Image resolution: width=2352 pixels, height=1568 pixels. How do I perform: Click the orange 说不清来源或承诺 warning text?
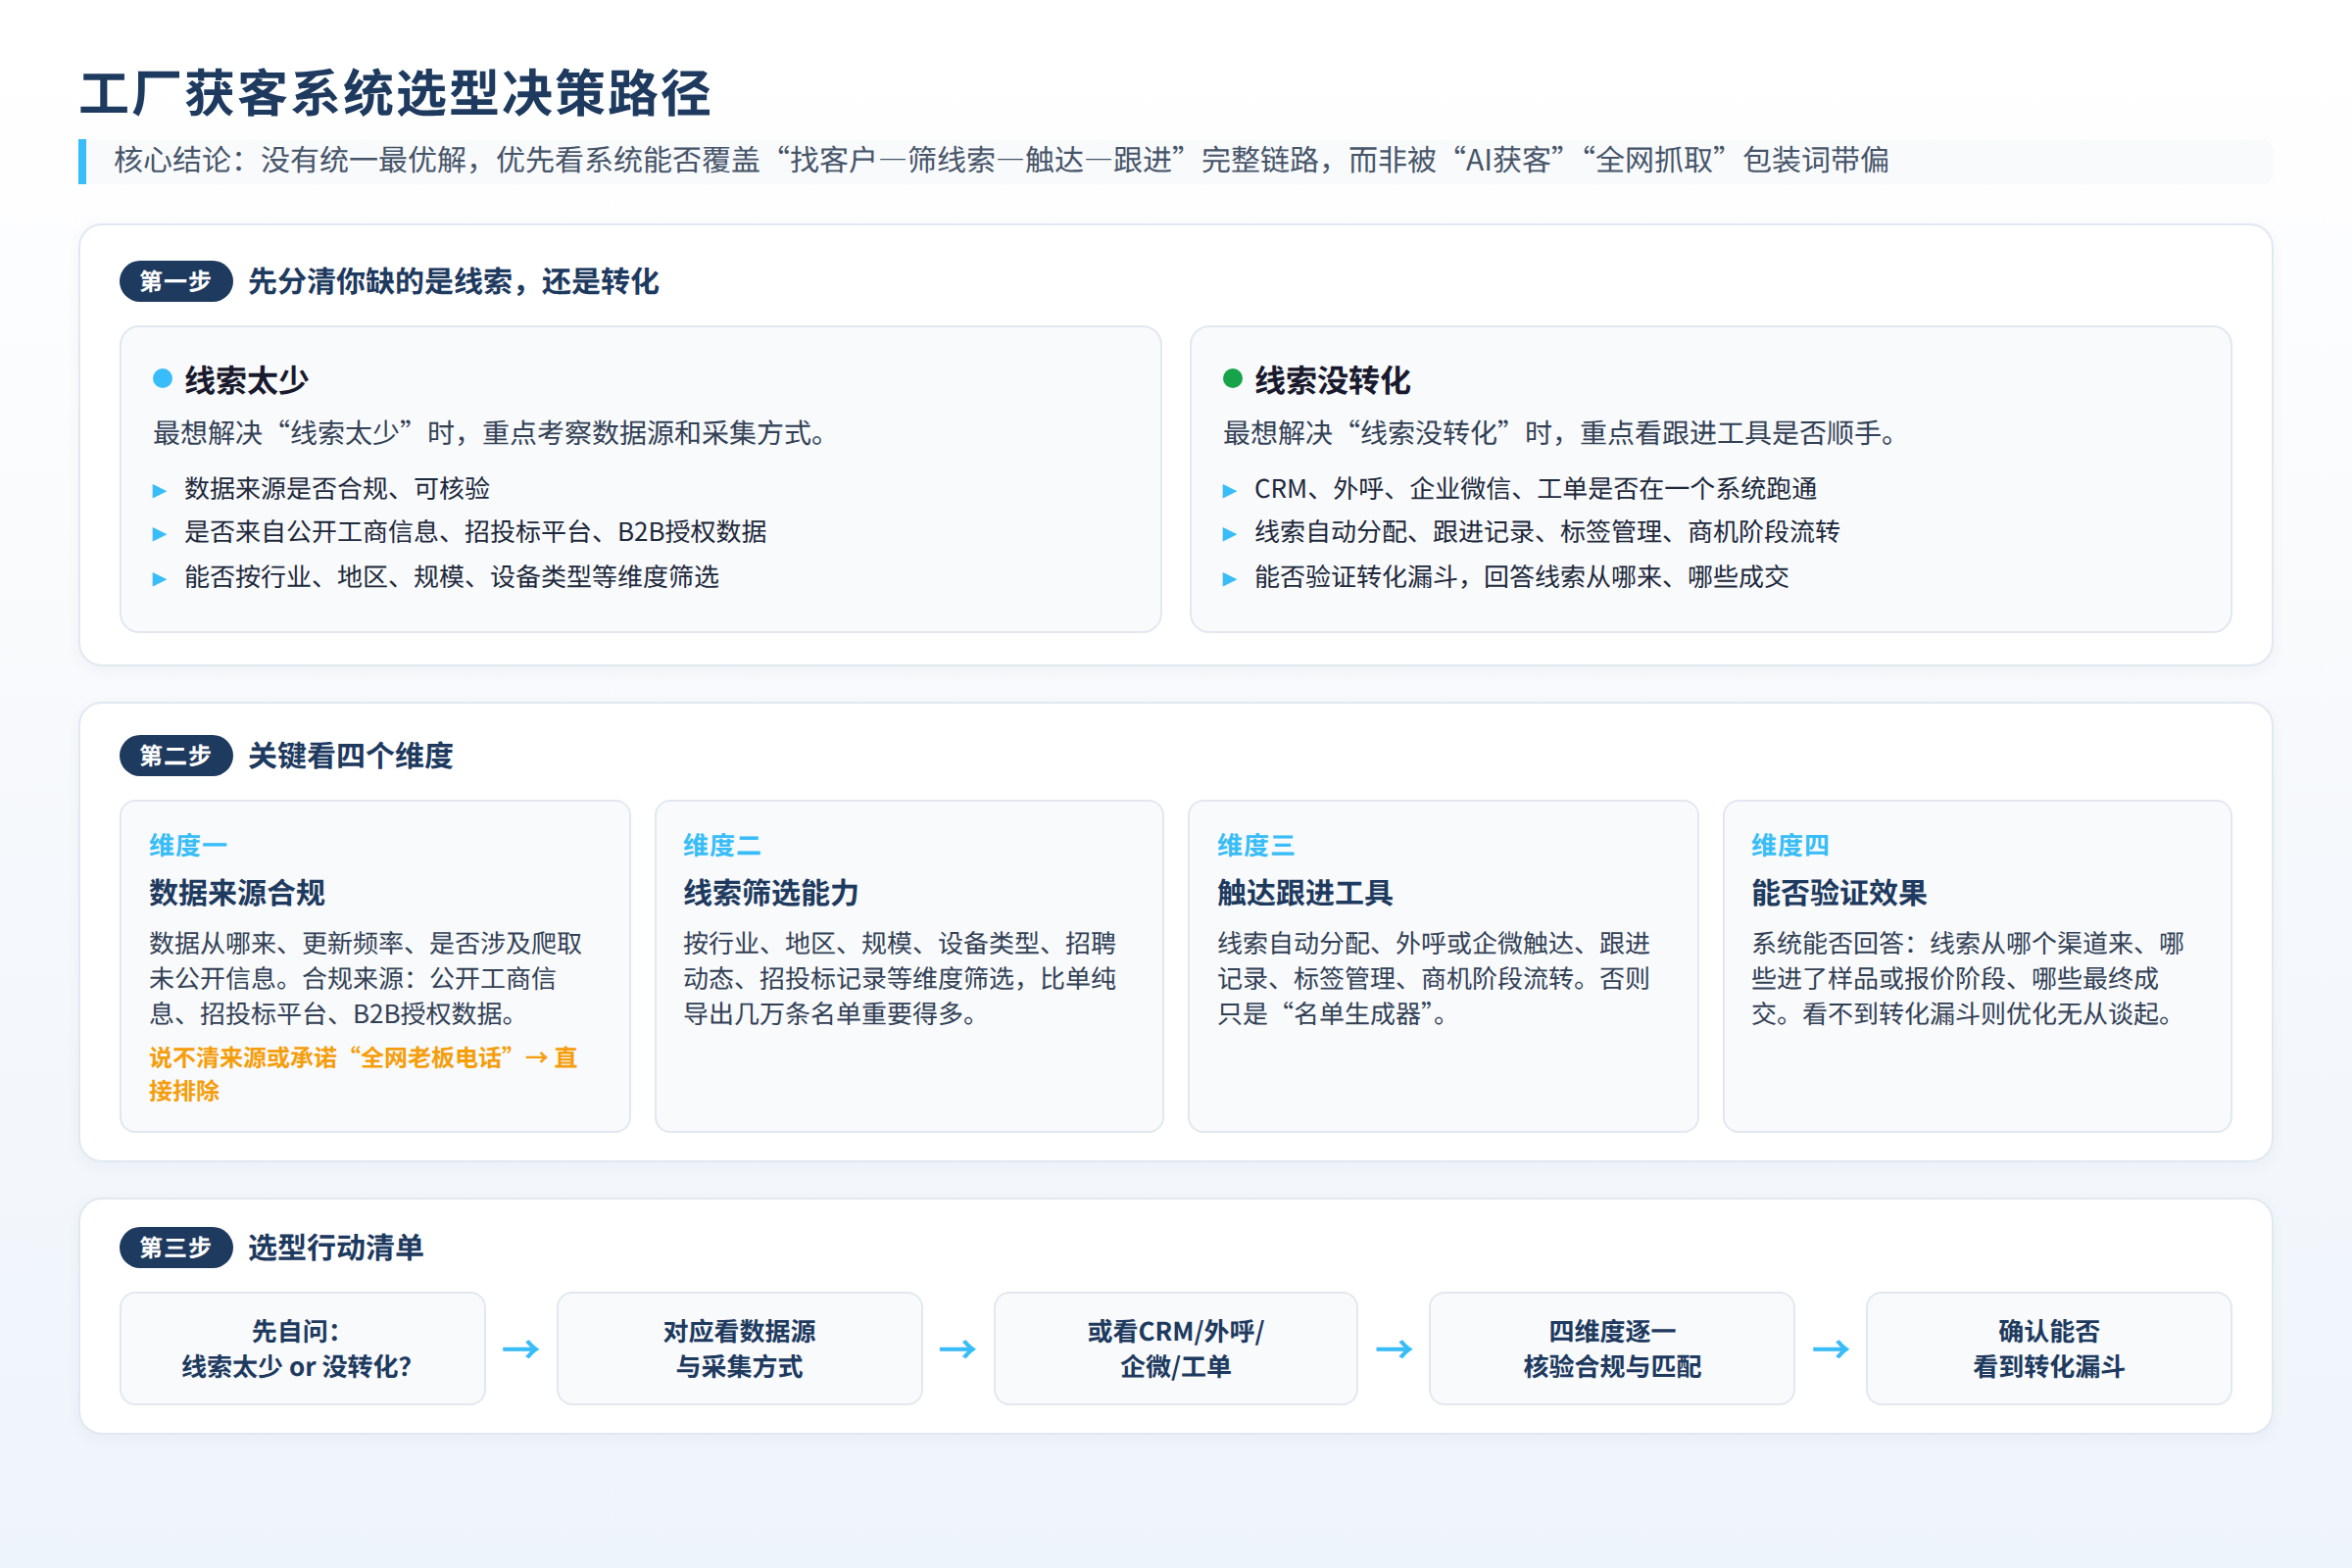click(363, 1074)
